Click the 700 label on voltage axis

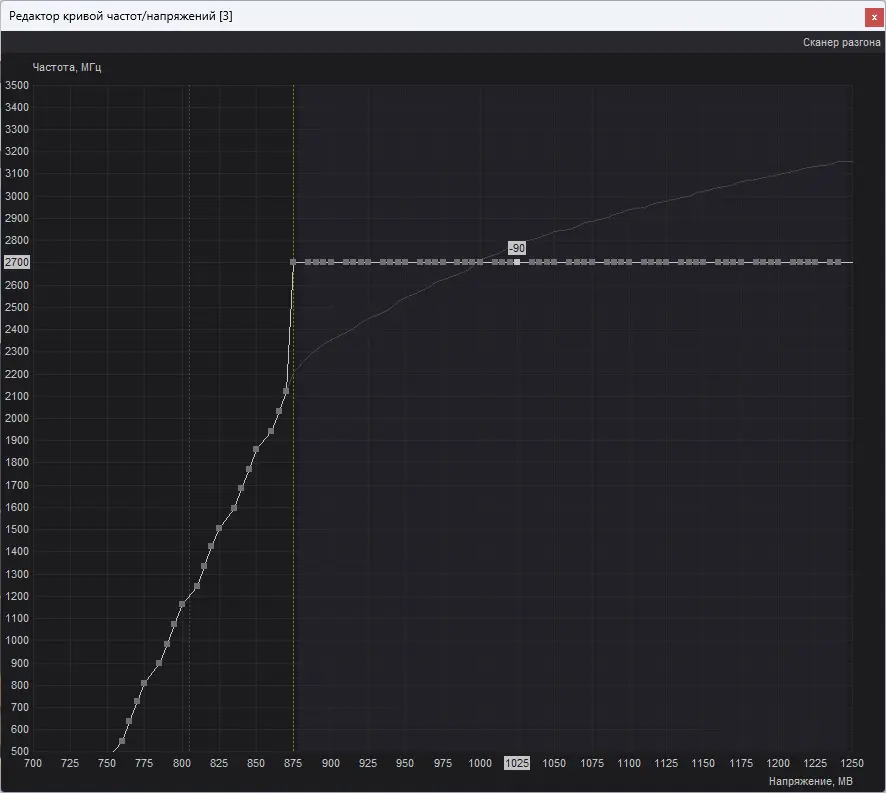pyautogui.click(x=33, y=763)
